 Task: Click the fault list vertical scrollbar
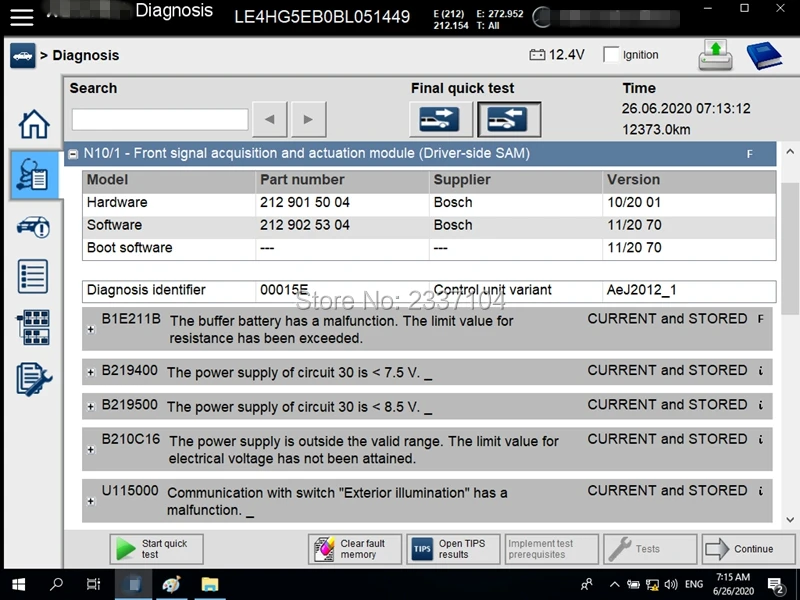[x=790, y=335]
